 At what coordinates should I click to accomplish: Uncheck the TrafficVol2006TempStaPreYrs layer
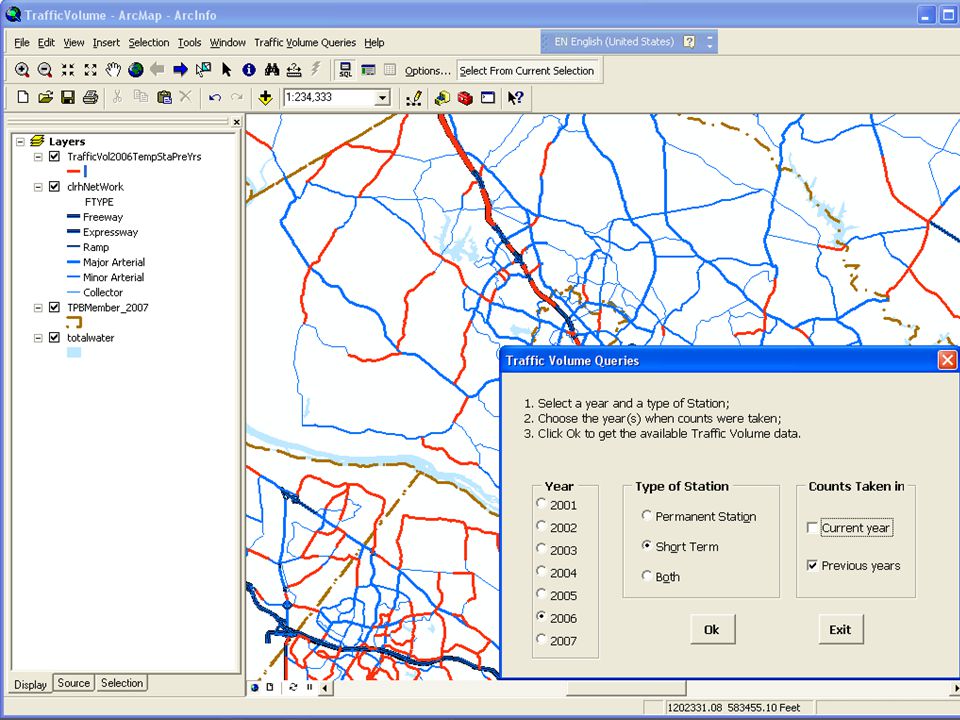[x=54, y=157]
